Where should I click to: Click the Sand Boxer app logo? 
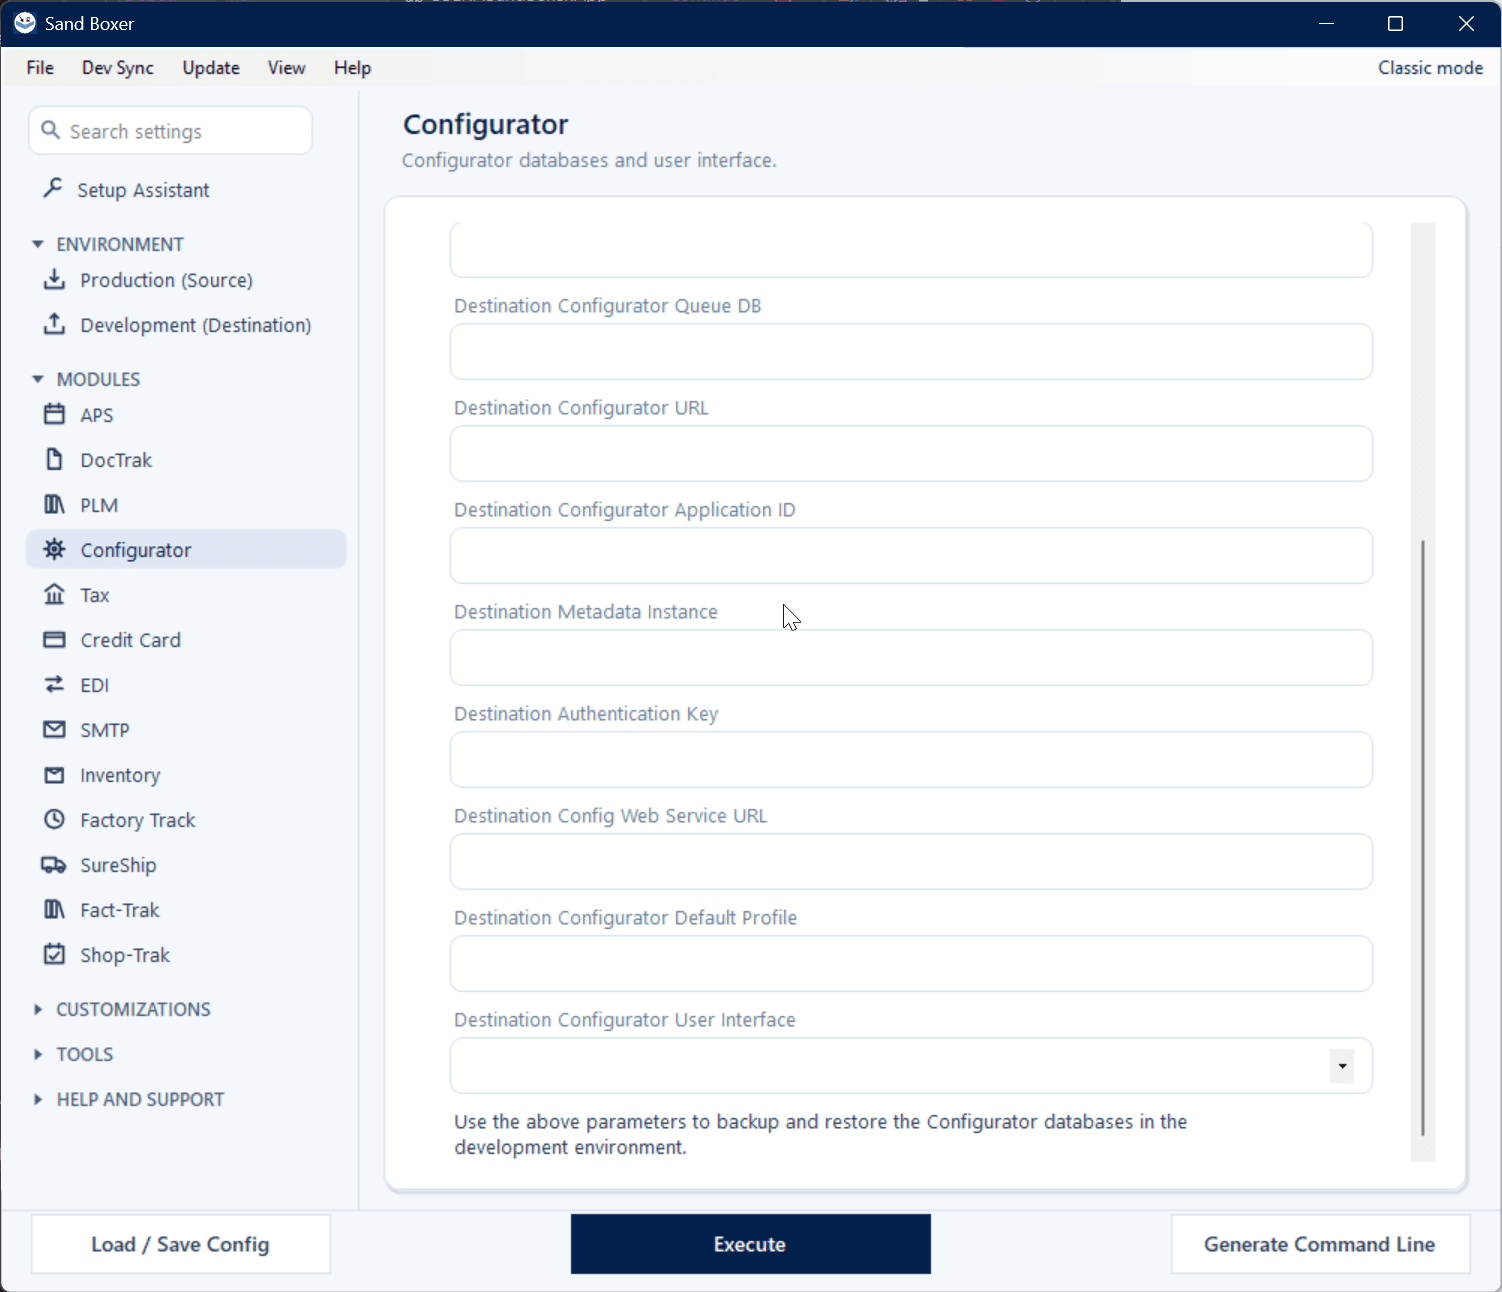pyautogui.click(x=24, y=22)
